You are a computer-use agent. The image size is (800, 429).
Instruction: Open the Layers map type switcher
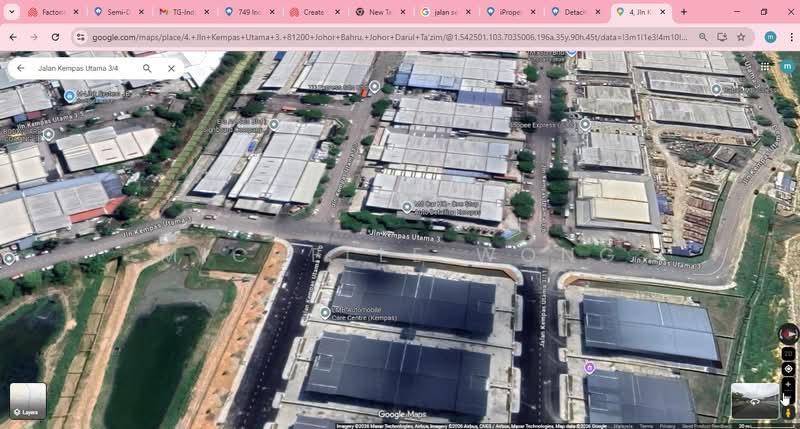28,400
